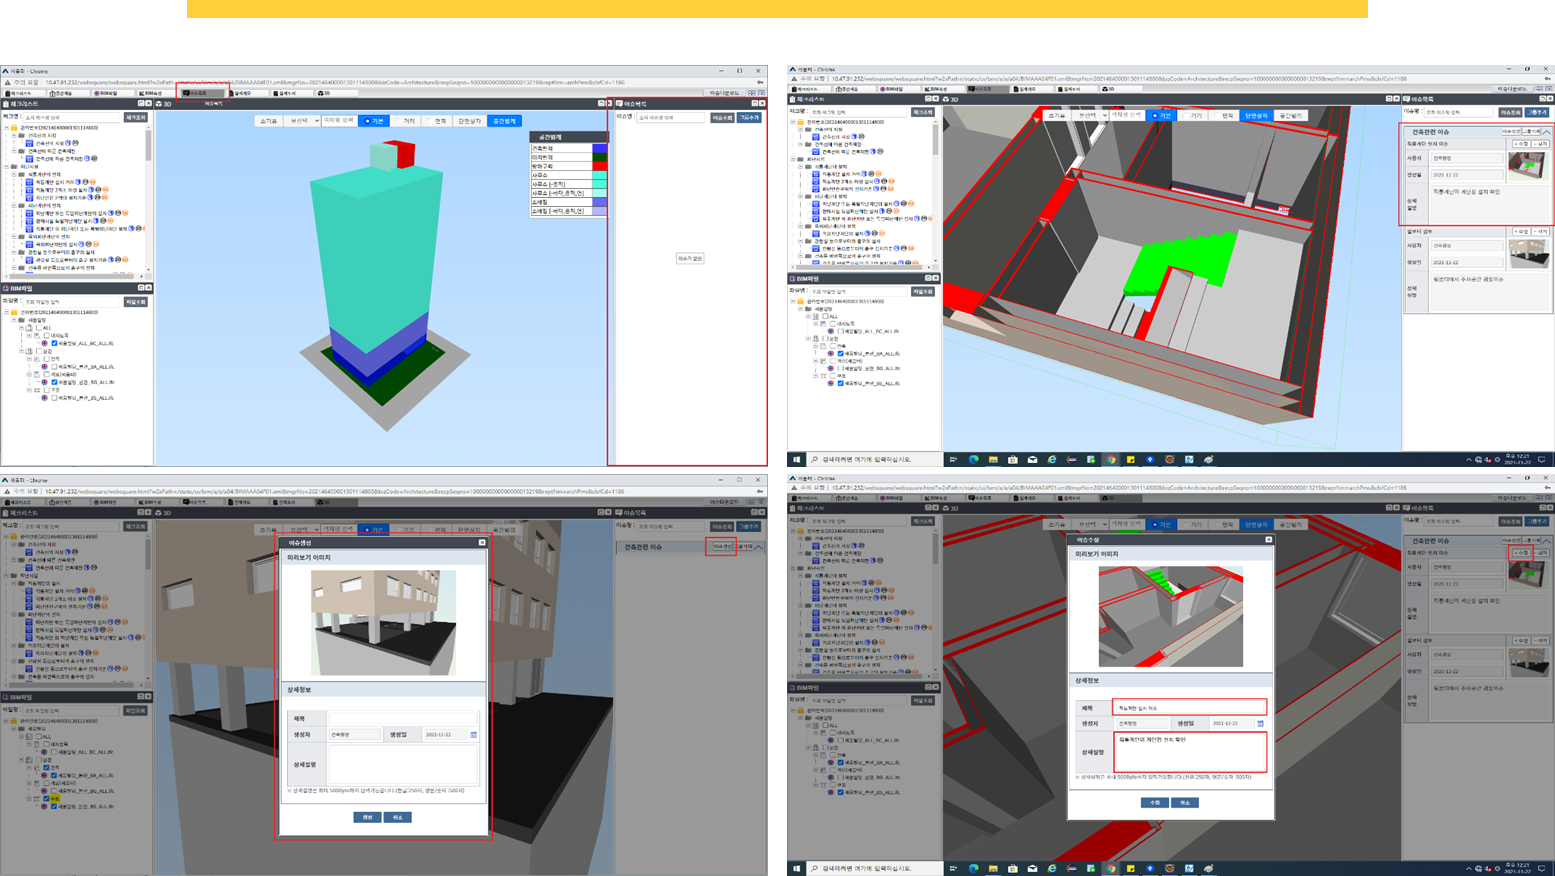Open calendar icon in 이슈수정 dialog
Screen dimensions: 1555x876
(1260, 723)
